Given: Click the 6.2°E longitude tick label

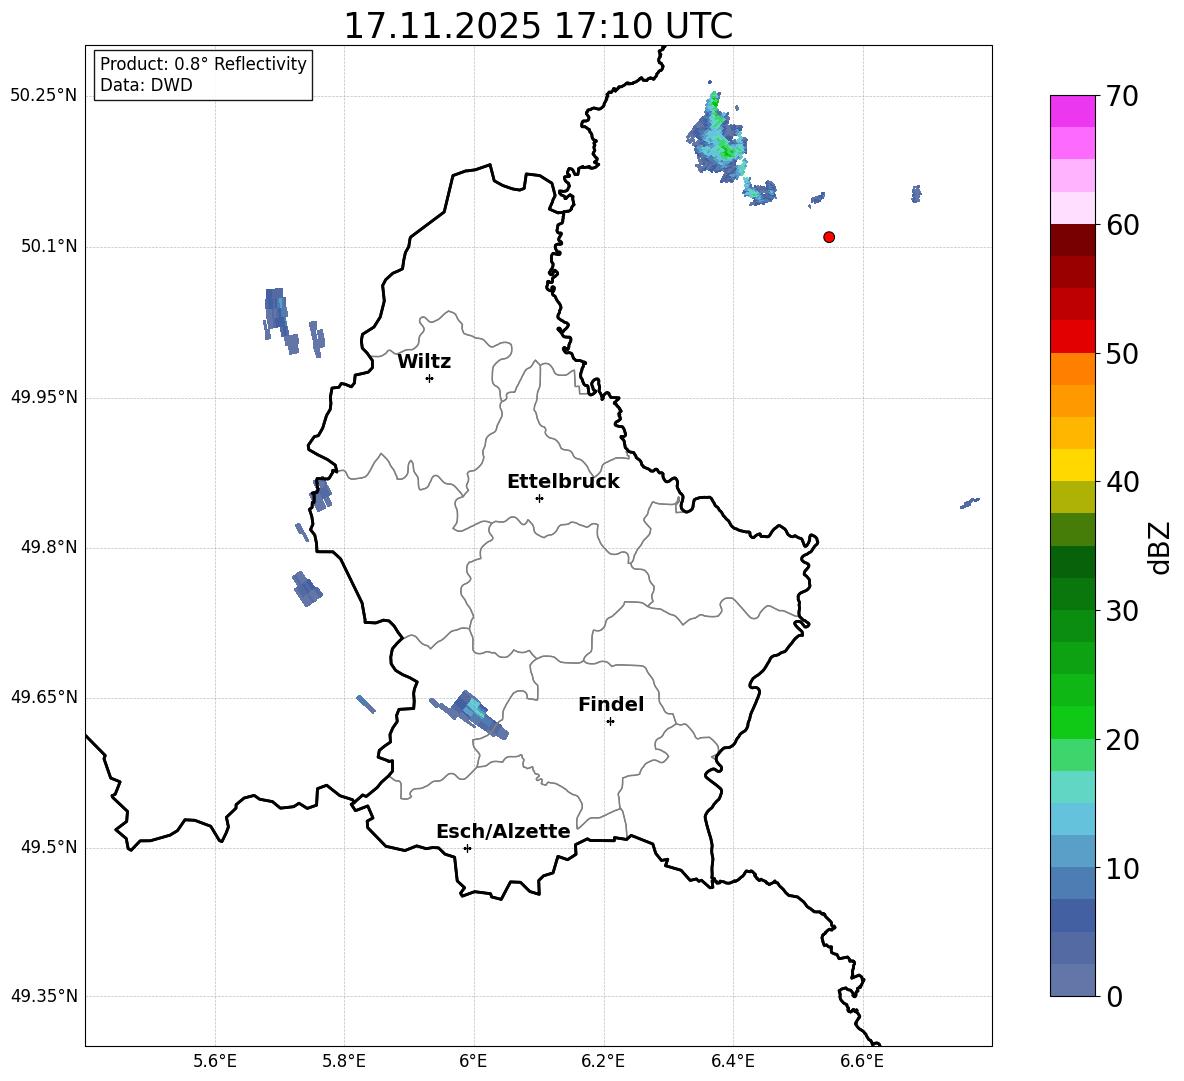Looking at the screenshot, I should coord(604,1061).
